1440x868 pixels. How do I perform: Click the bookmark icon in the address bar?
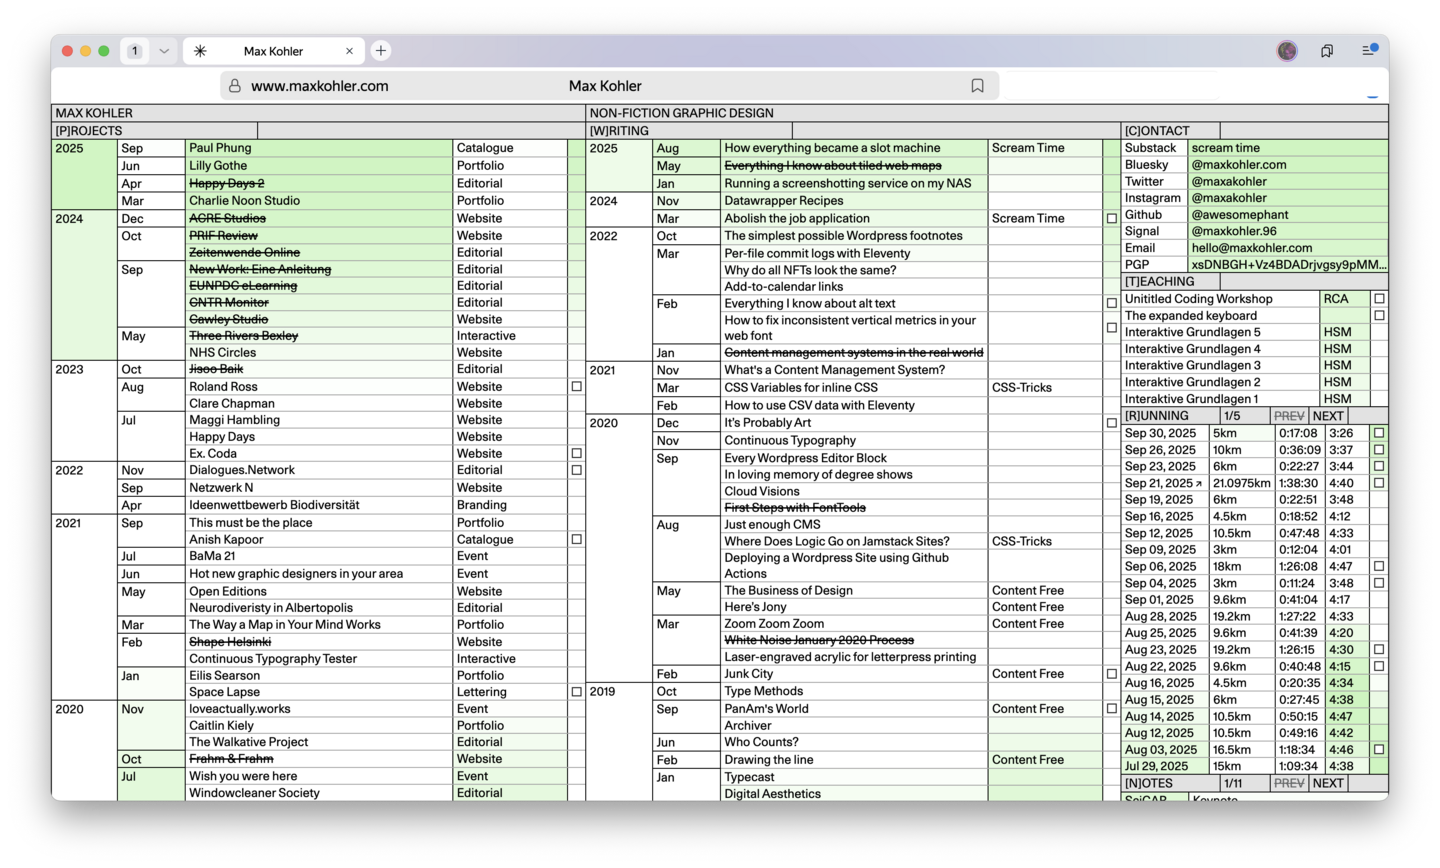click(x=977, y=86)
